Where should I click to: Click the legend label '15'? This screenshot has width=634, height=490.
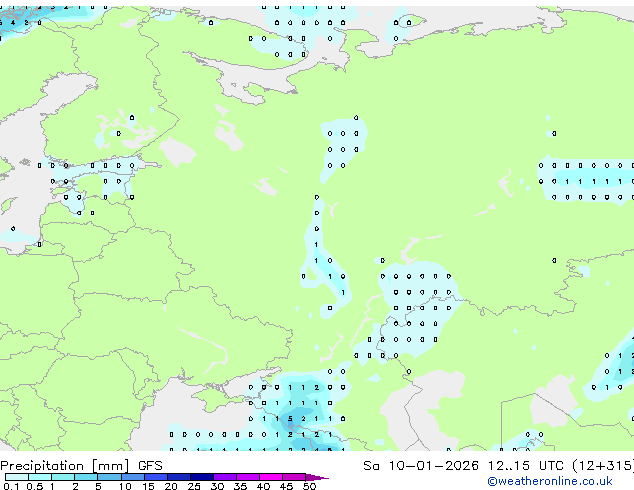point(148,486)
